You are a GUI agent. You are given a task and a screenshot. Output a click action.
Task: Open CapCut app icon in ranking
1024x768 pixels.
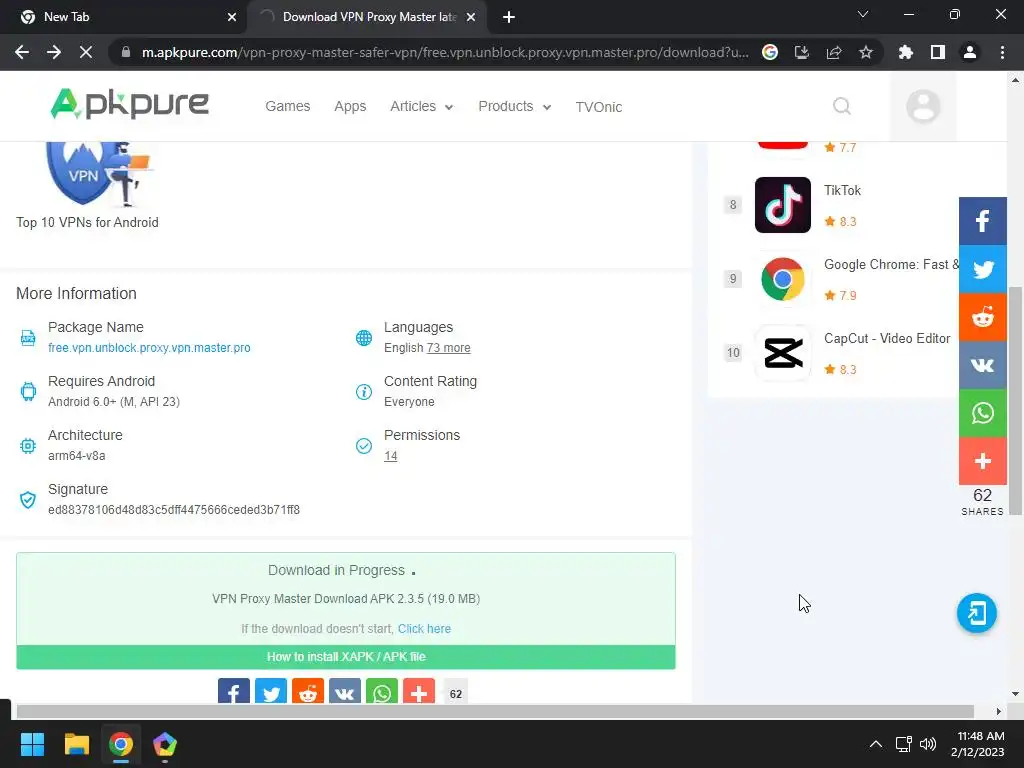782,353
